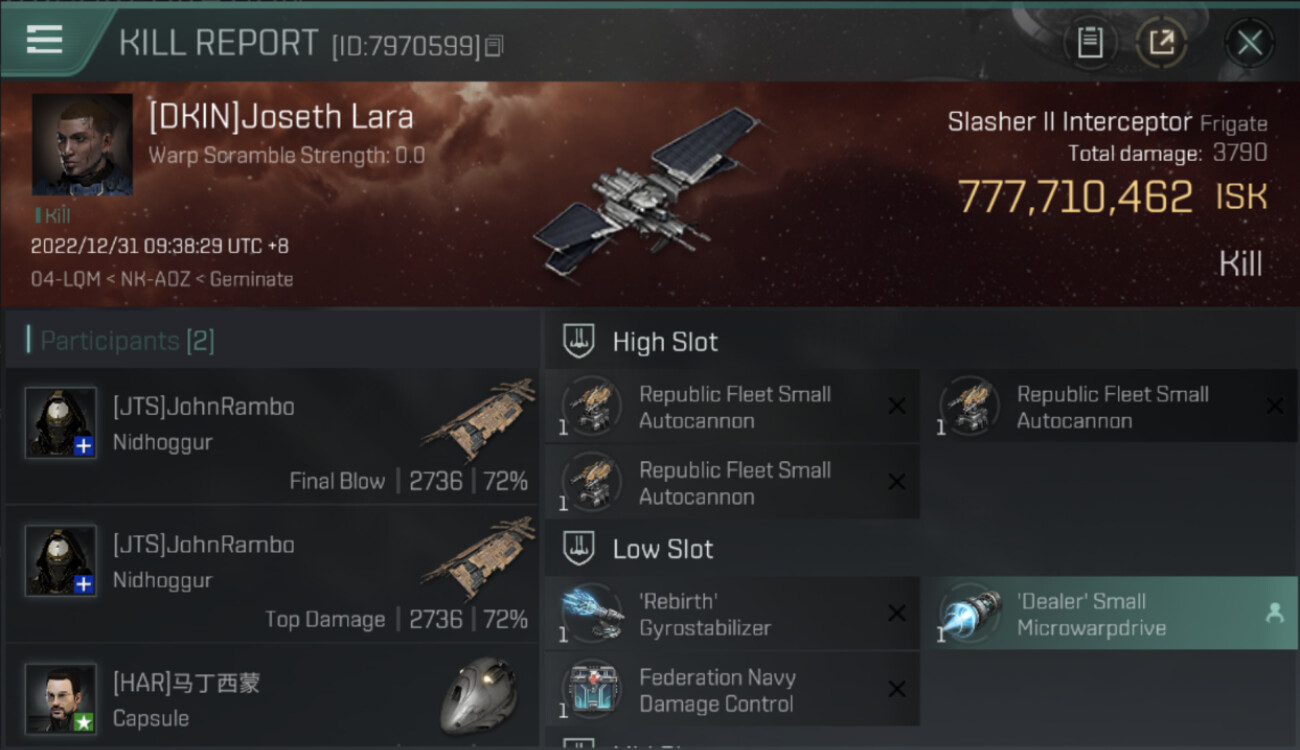Image resolution: width=1300 pixels, height=750 pixels.
Task: Select the 'Dealer' Small Microwarpdrive module
Action: coord(1110,614)
